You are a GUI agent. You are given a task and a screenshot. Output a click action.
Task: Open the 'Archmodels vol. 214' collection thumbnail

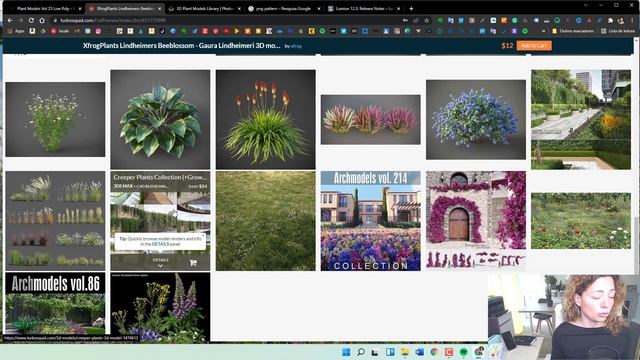371,221
